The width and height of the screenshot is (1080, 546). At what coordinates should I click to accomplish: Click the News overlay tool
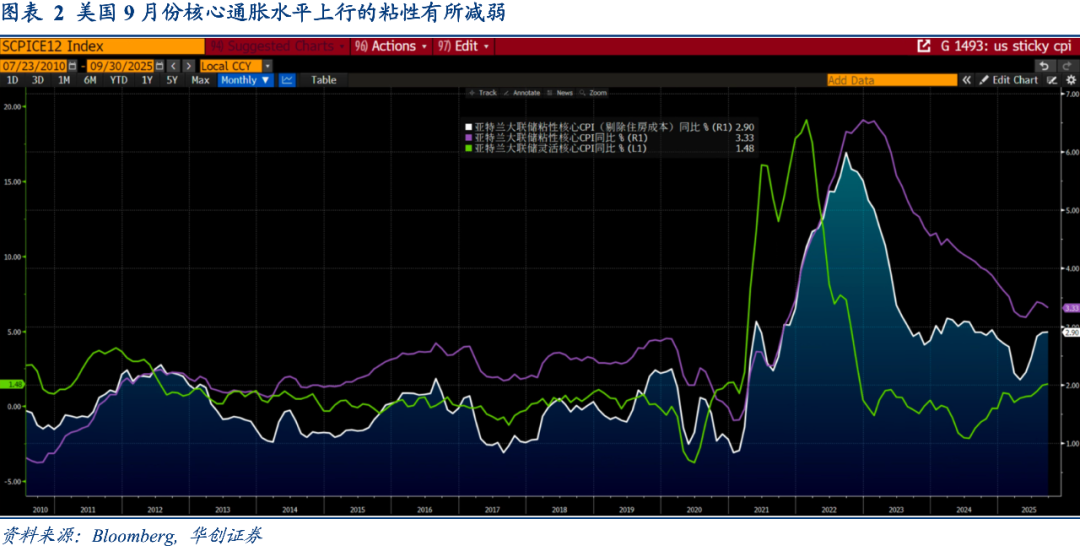click(561, 92)
